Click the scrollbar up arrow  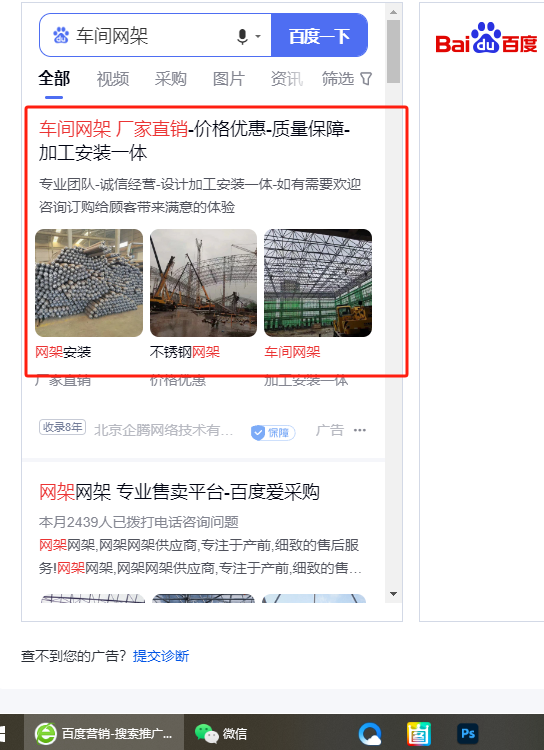tap(394, 12)
